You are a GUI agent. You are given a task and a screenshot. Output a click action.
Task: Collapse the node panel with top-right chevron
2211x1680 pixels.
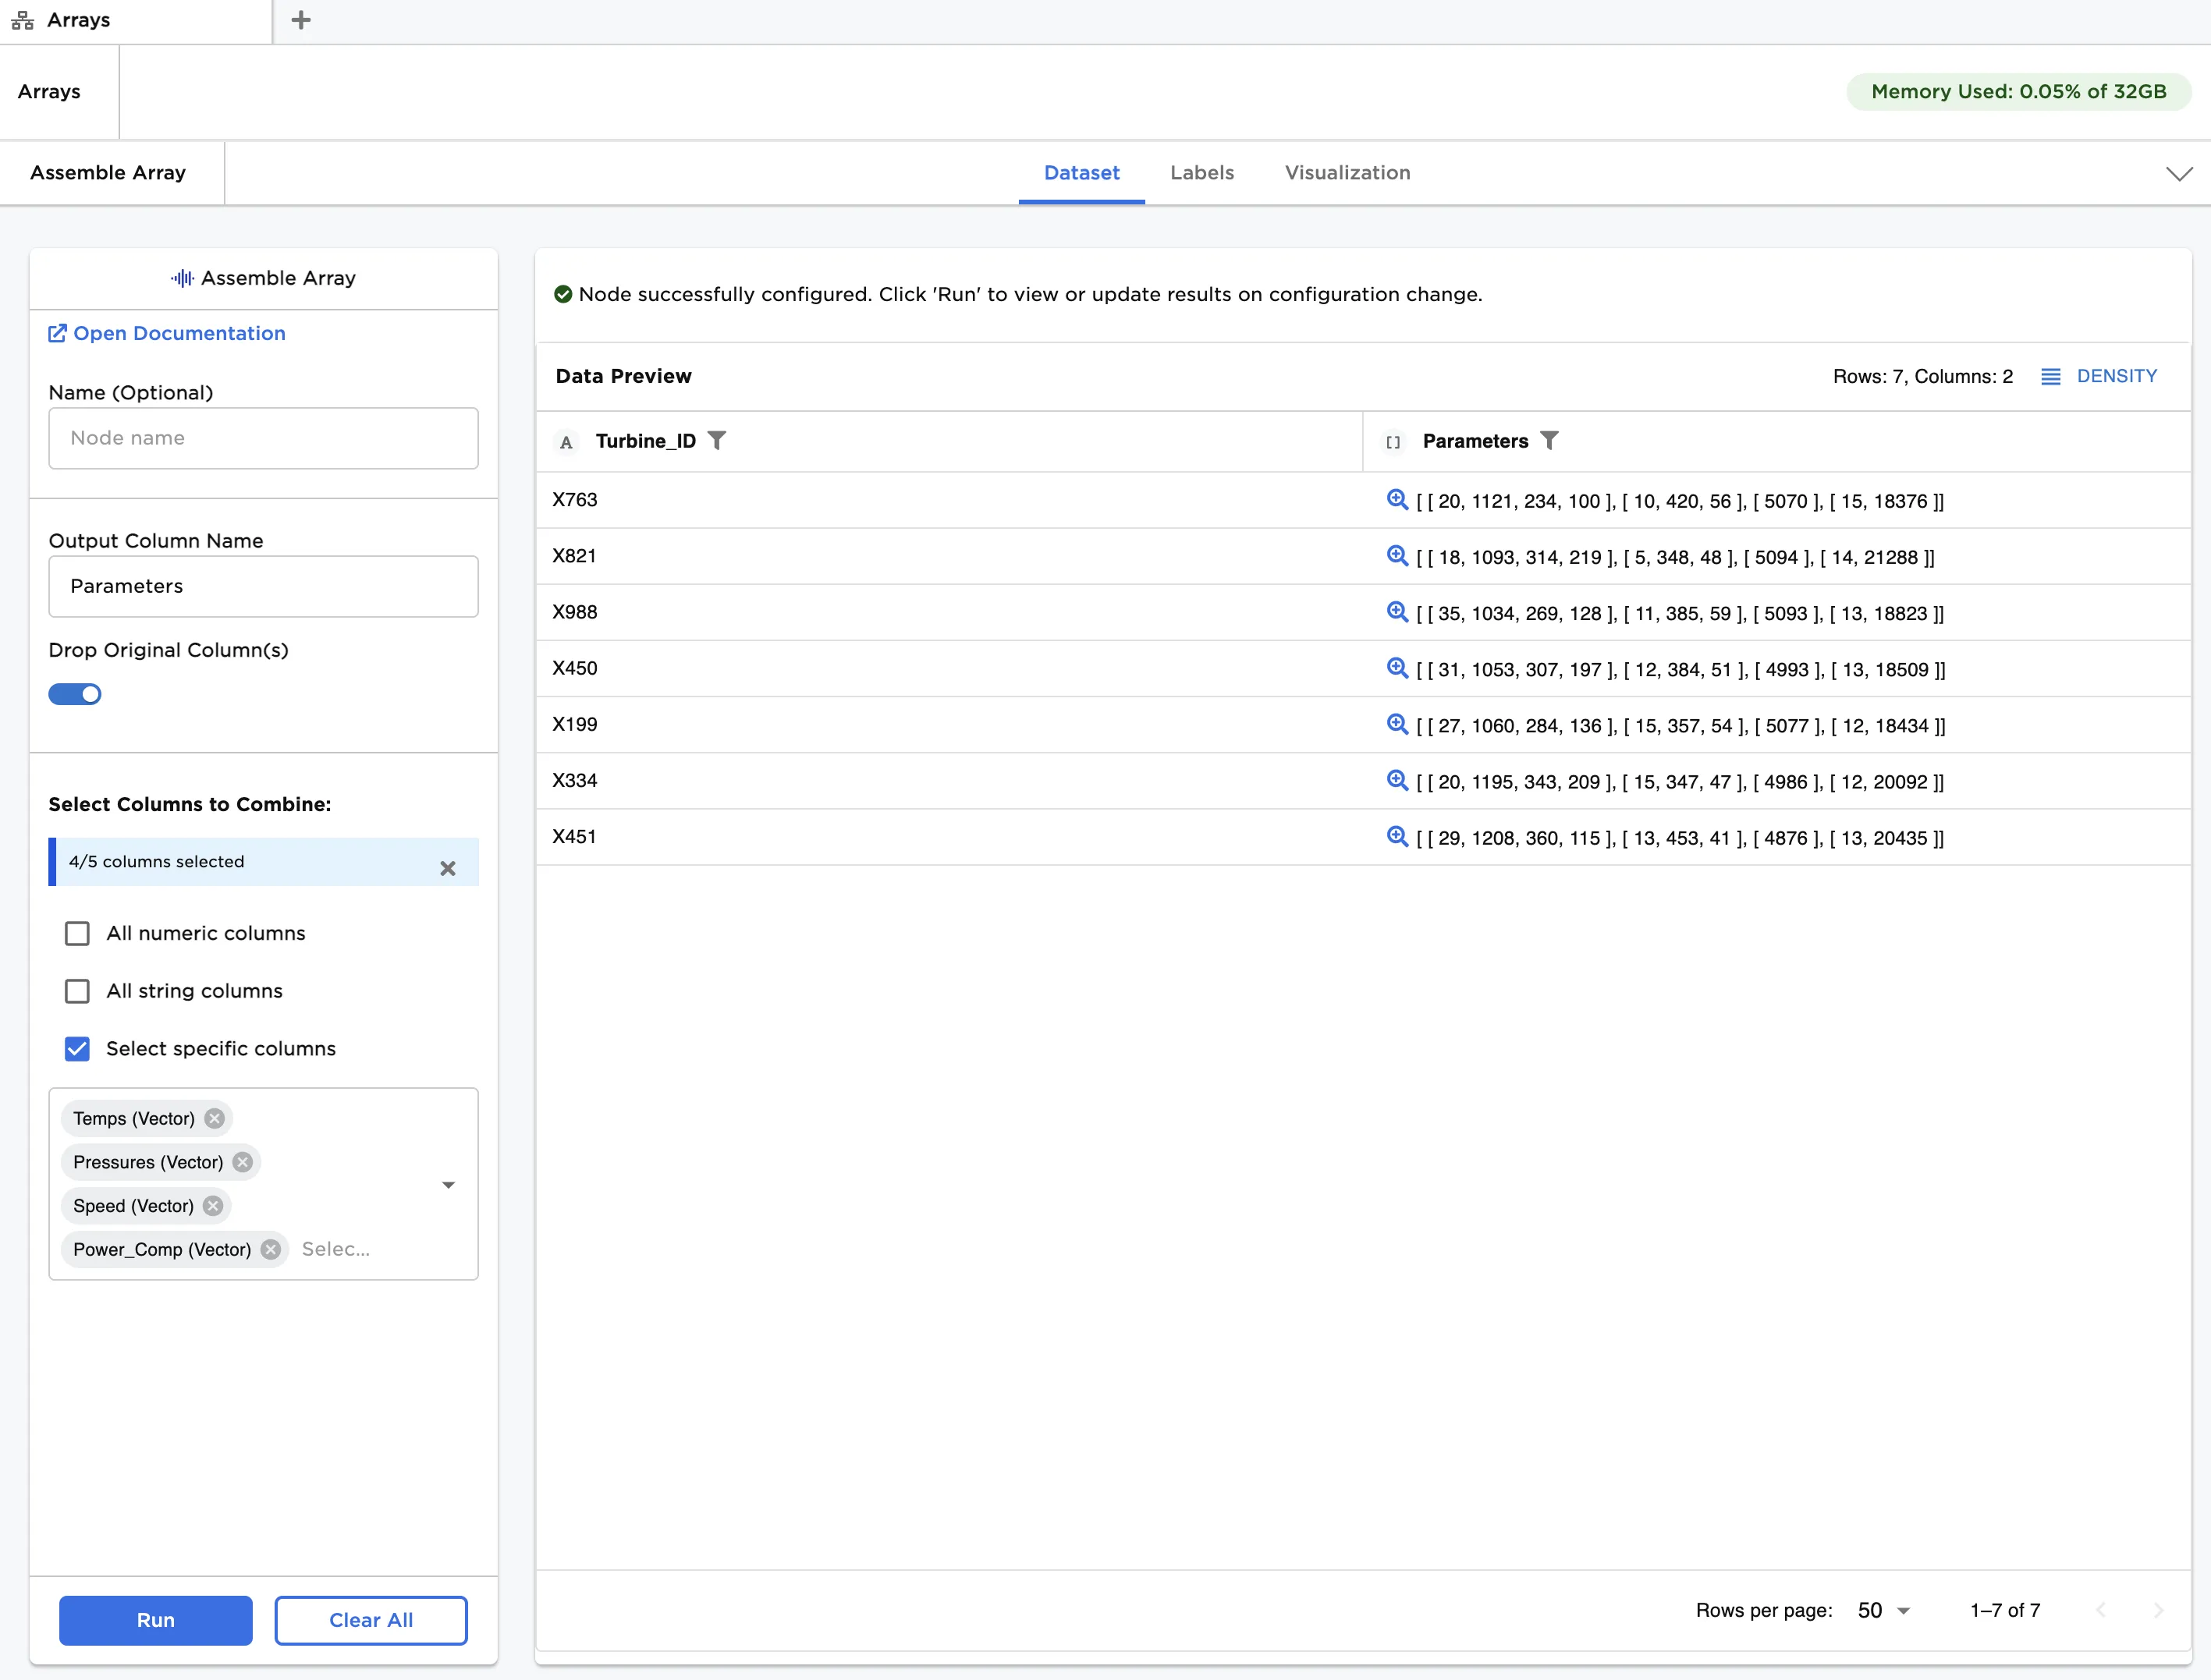pos(2180,173)
